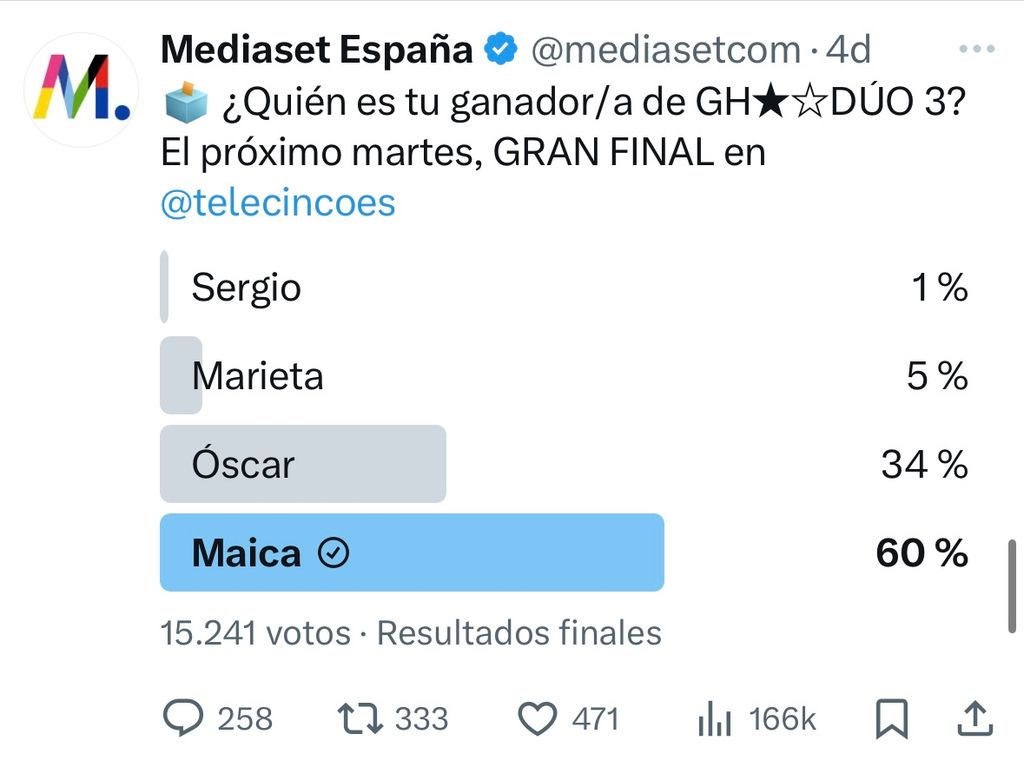The width and height of the screenshot is (1024, 769).
Task: Select the Marieta poll option
Action: [x=564, y=375]
